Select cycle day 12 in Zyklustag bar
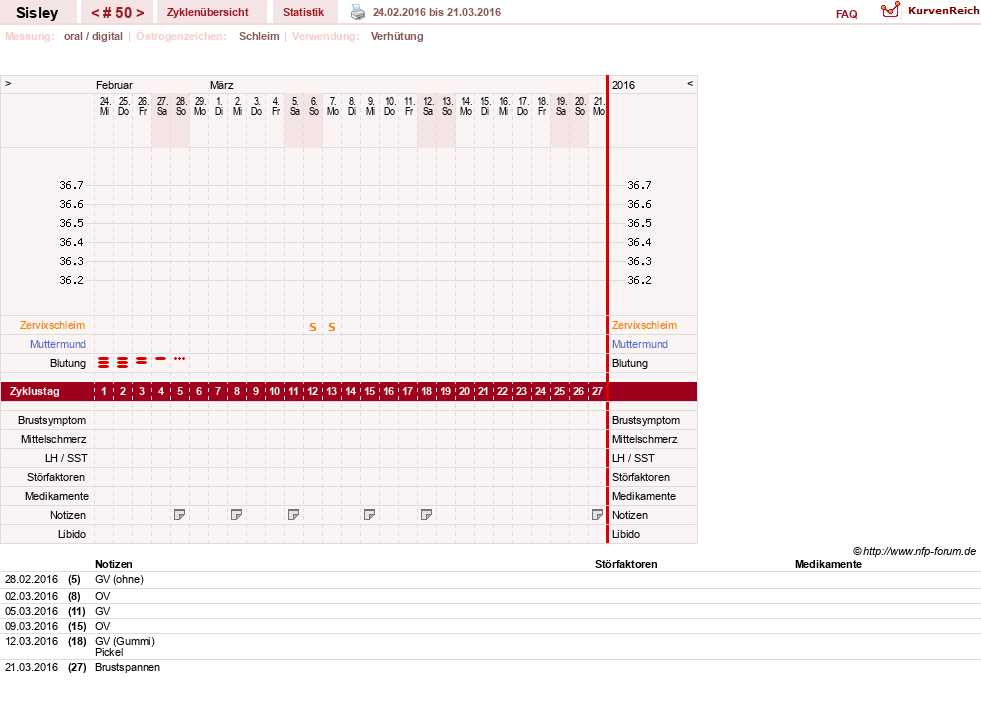 [x=313, y=392]
